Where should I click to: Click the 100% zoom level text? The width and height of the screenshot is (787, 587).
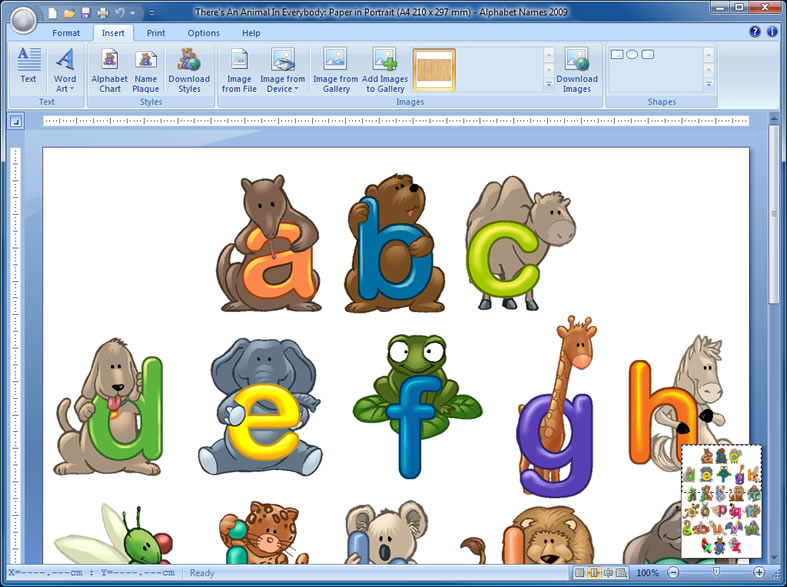point(647,572)
